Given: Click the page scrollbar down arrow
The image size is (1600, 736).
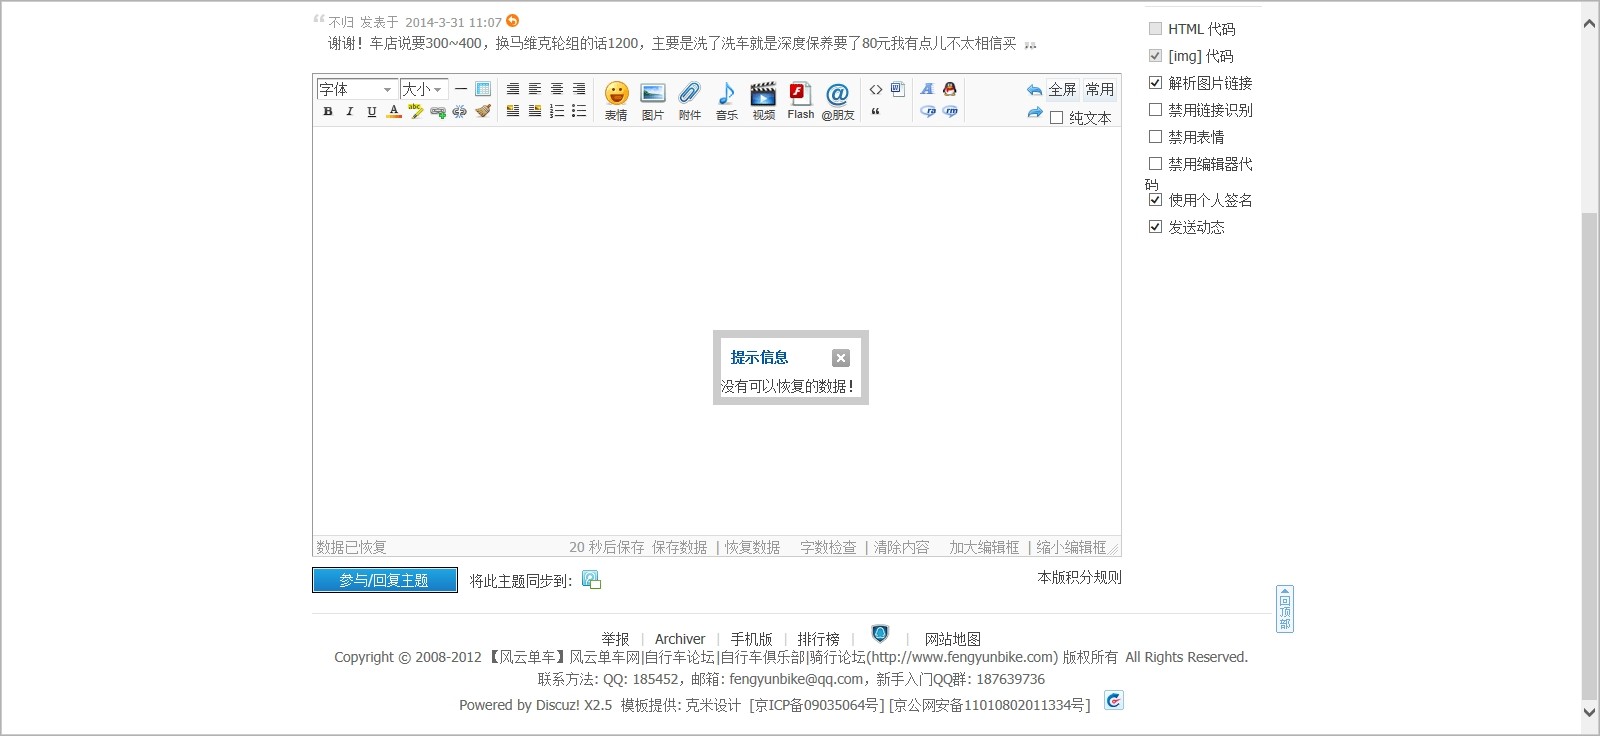Looking at the screenshot, I should click(x=1590, y=712).
